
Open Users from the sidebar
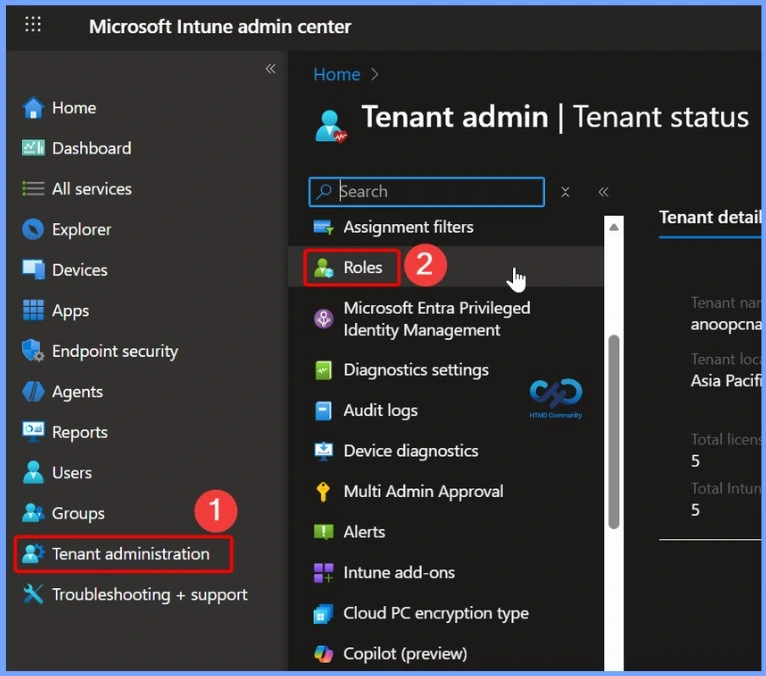pyautogui.click(x=72, y=472)
